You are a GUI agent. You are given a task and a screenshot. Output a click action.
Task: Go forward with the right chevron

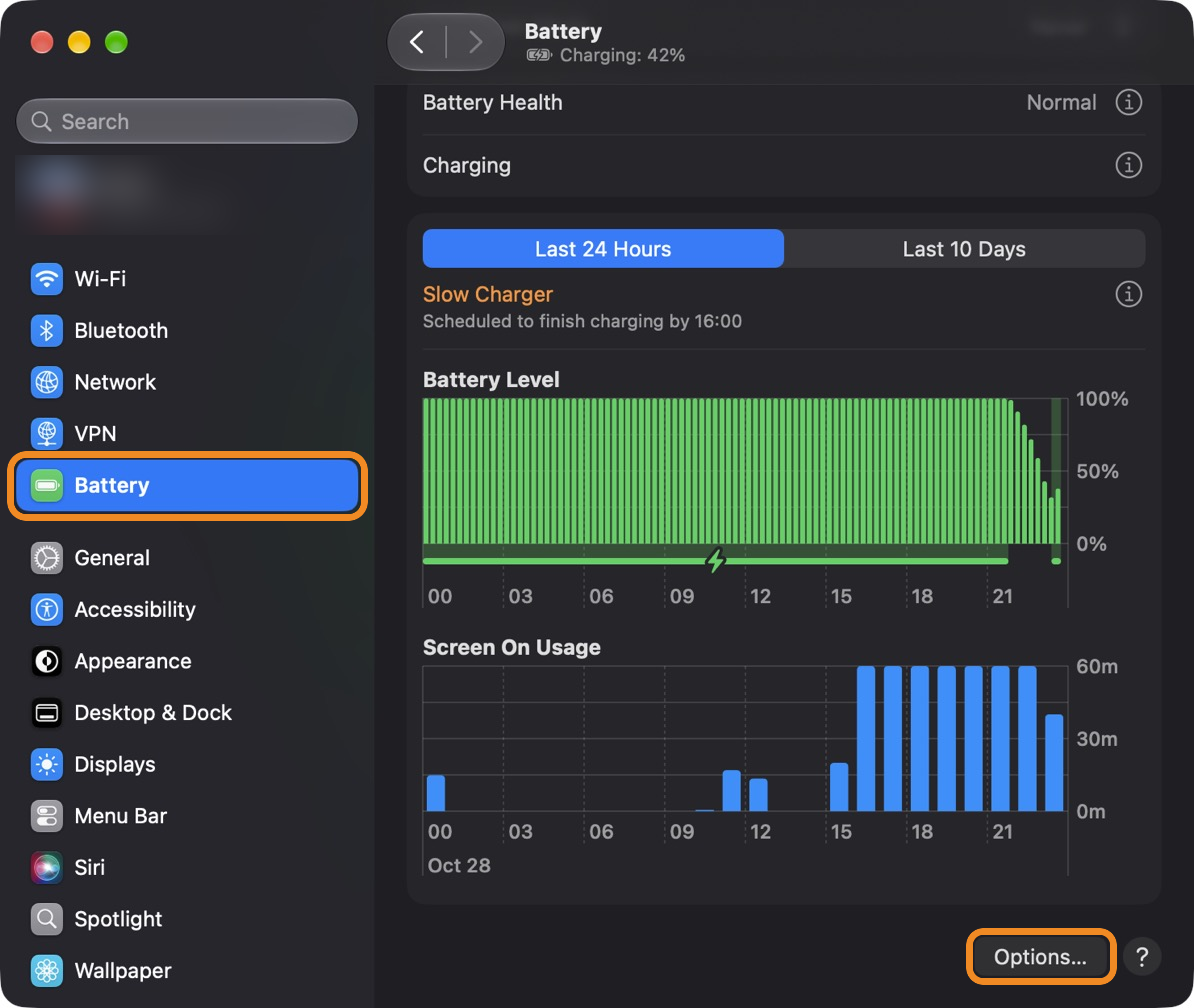pos(475,42)
